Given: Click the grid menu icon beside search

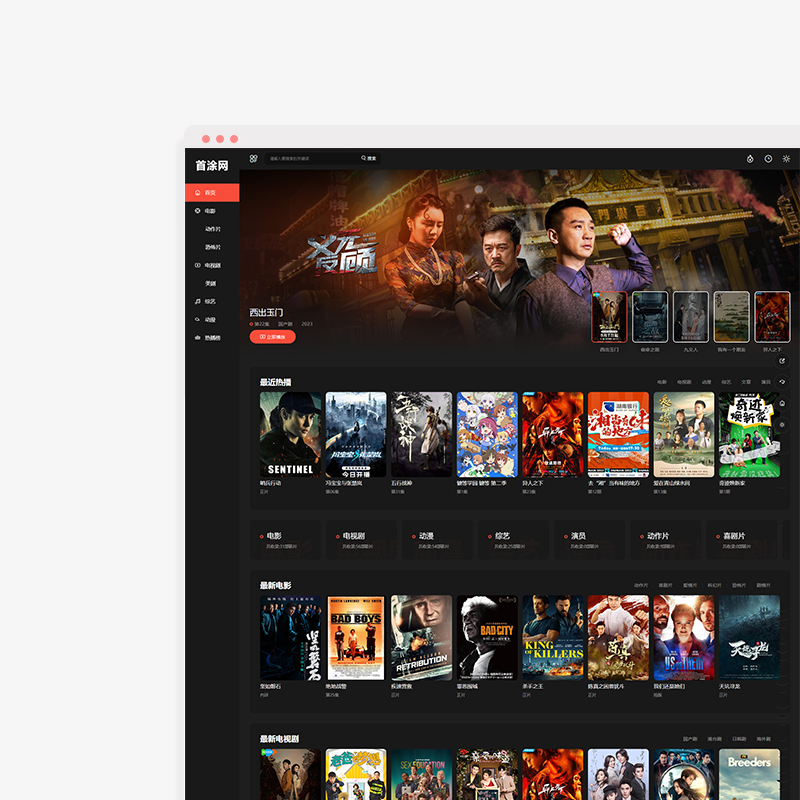Looking at the screenshot, I should point(253,158).
